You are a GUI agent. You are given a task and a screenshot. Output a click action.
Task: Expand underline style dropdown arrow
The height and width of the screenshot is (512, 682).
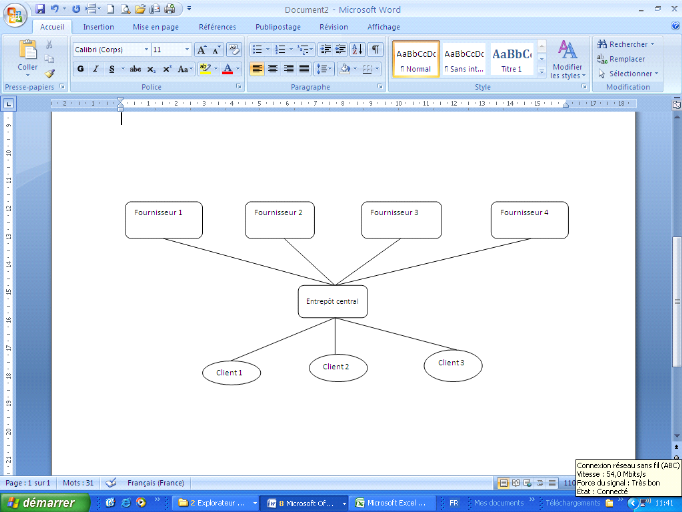122,69
